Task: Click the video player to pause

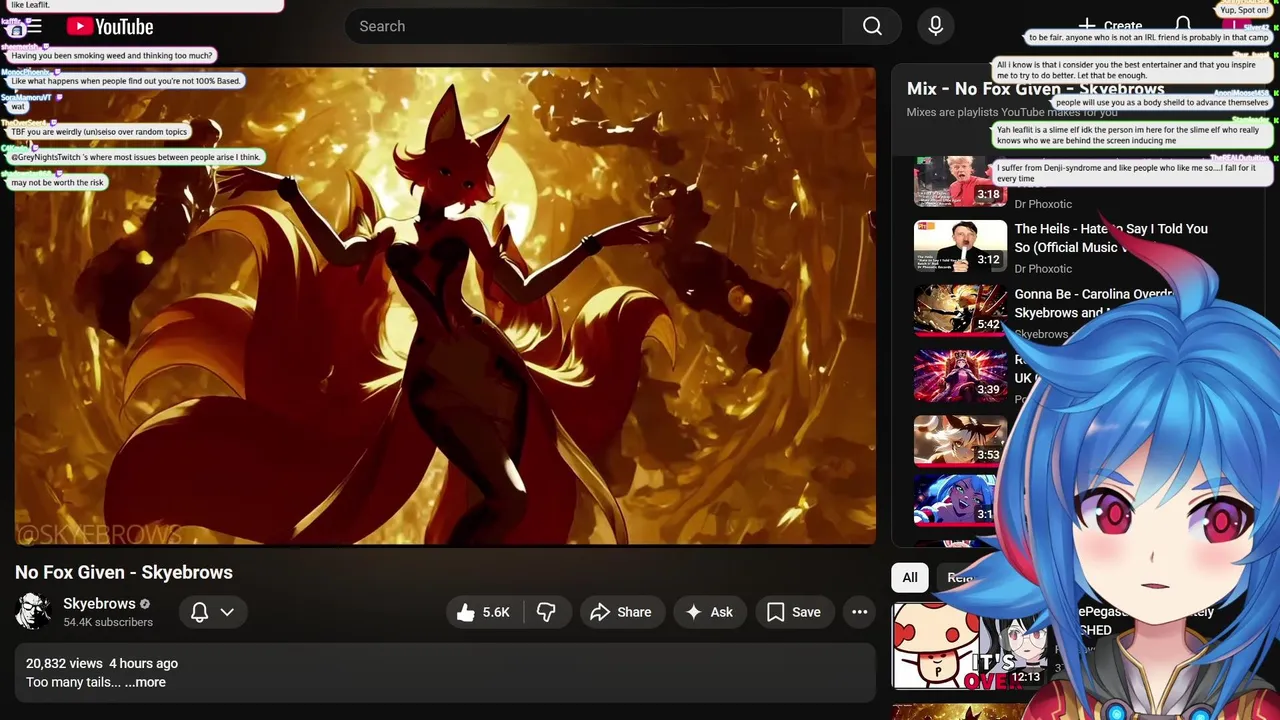Action: (x=445, y=305)
